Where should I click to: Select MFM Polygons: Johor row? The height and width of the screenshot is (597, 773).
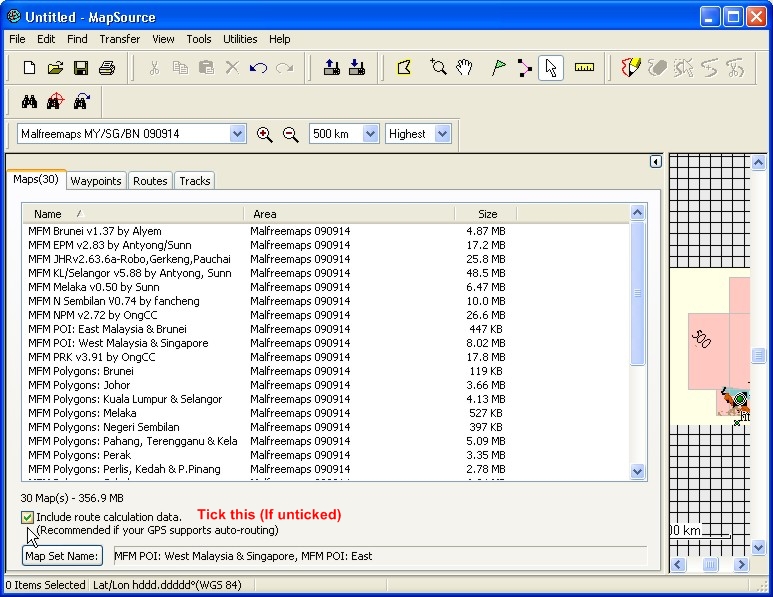pyautogui.click(x=325, y=385)
